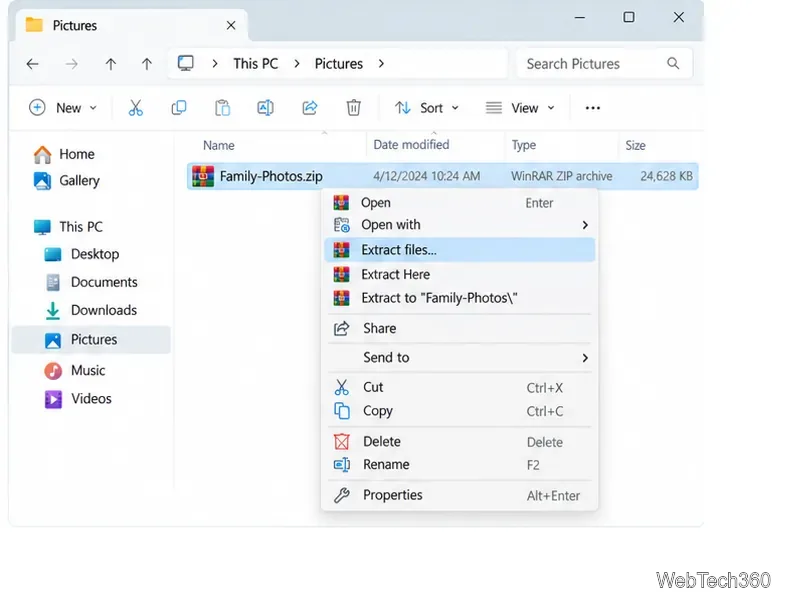Sort by the Size column header
788x608 pixels.
pyautogui.click(x=635, y=146)
